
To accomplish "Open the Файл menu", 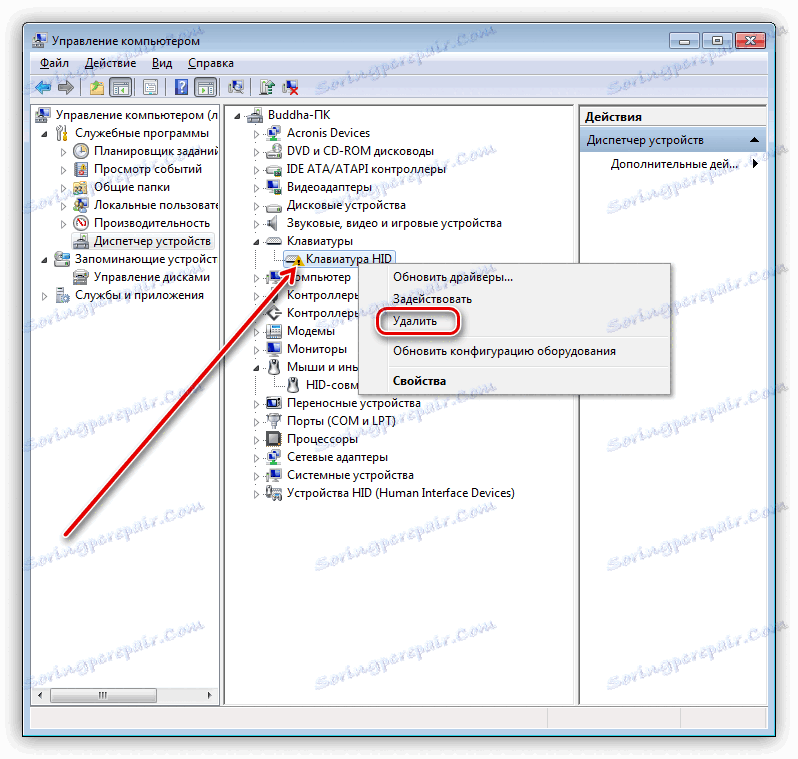I will click(54, 63).
